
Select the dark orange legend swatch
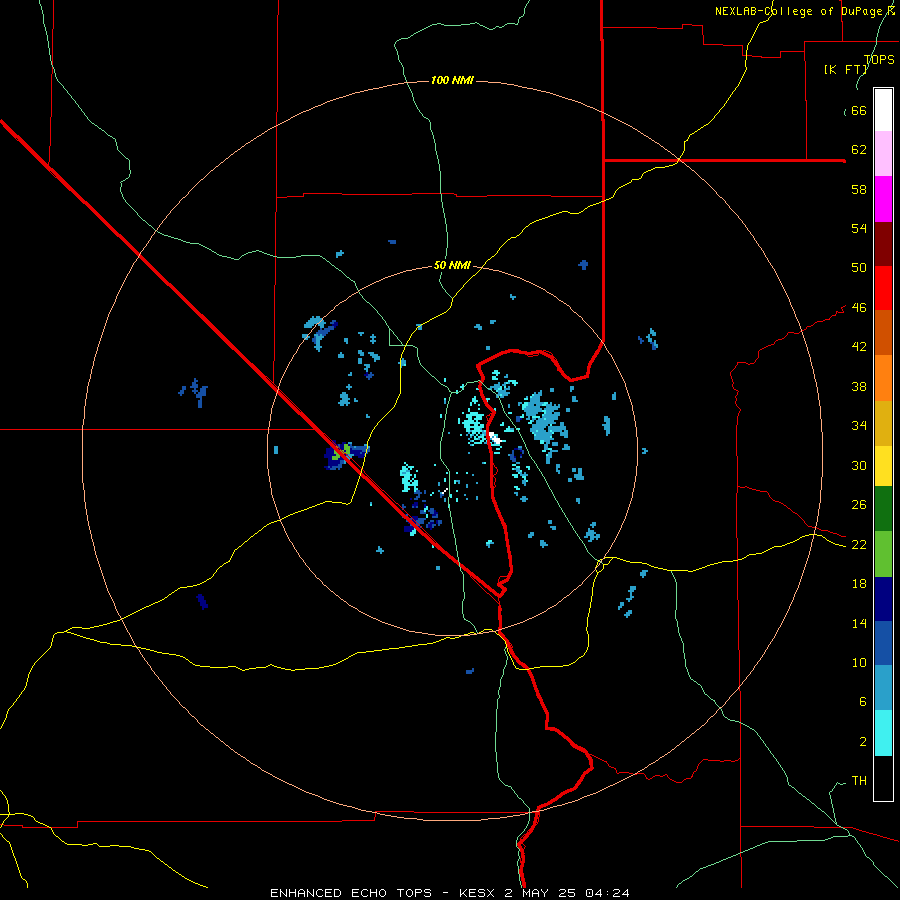coord(883,332)
